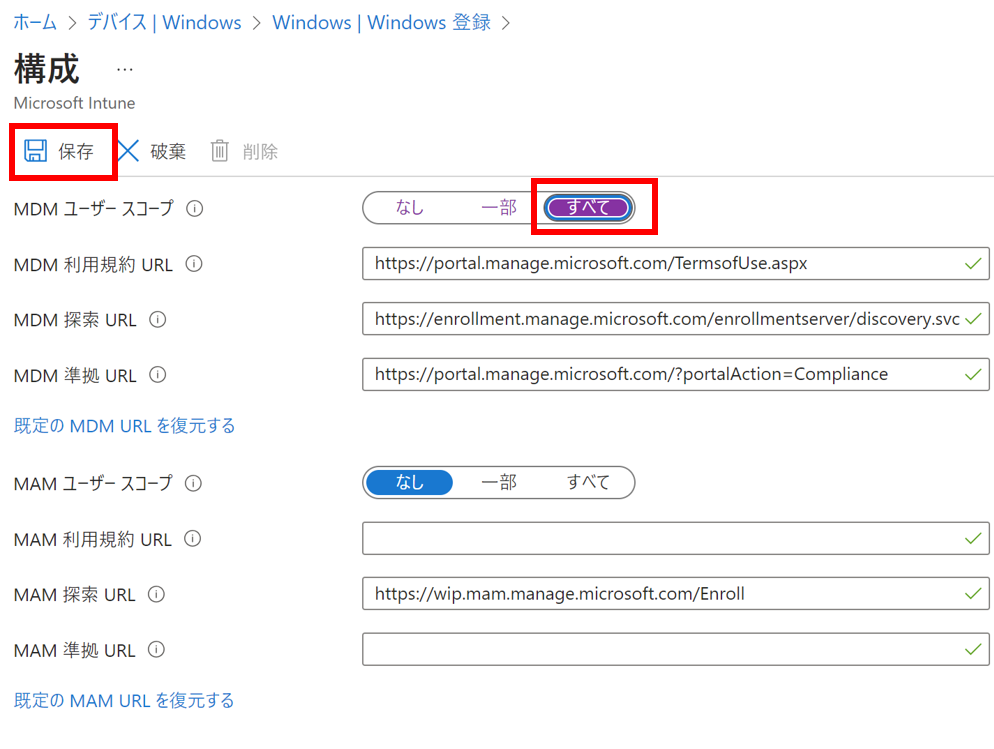Go to ホーム in the breadcrumb

click(35, 22)
